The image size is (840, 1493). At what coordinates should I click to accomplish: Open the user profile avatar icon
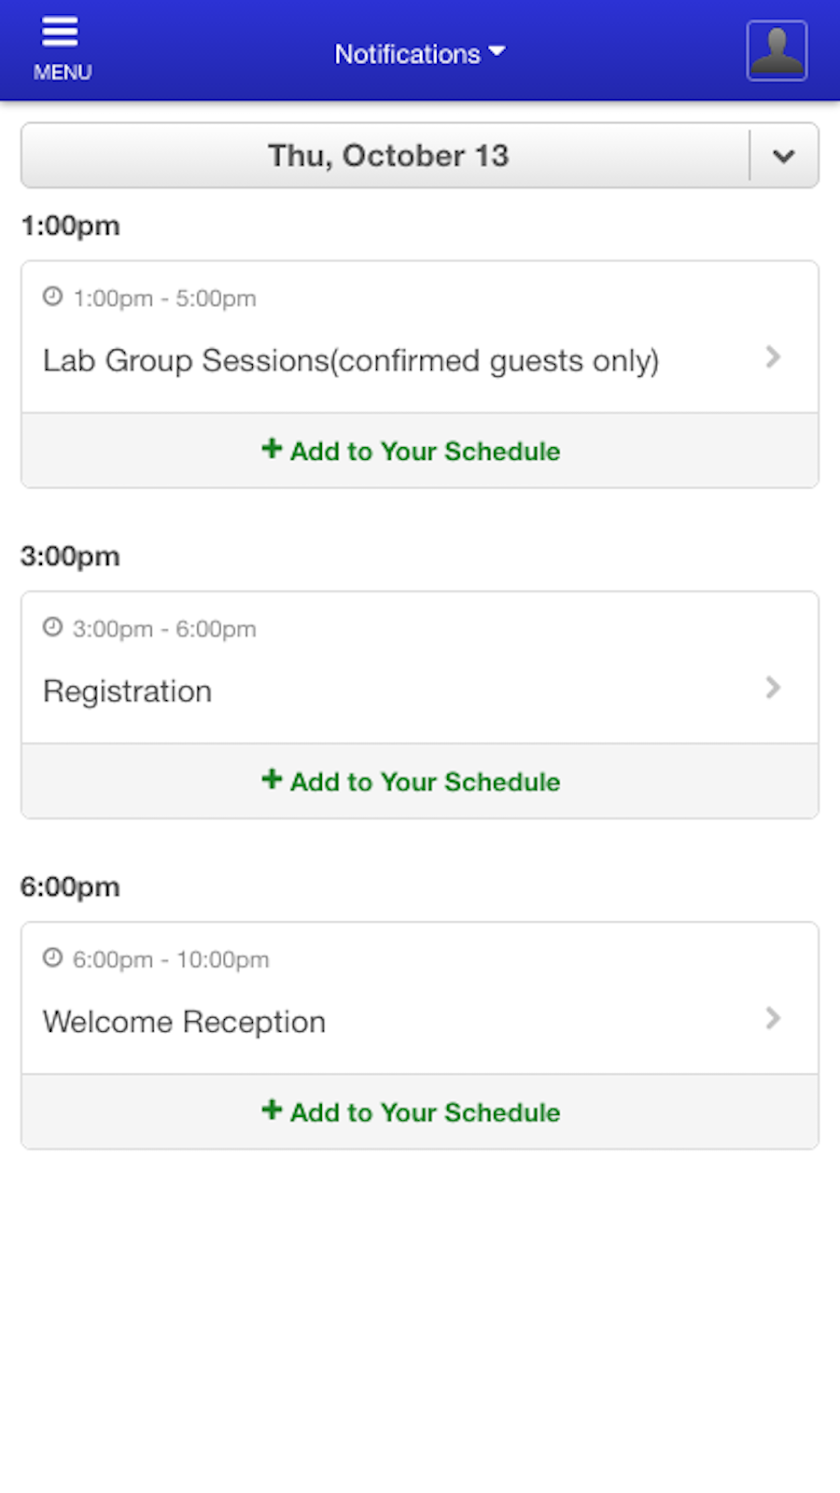pos(777,50)
